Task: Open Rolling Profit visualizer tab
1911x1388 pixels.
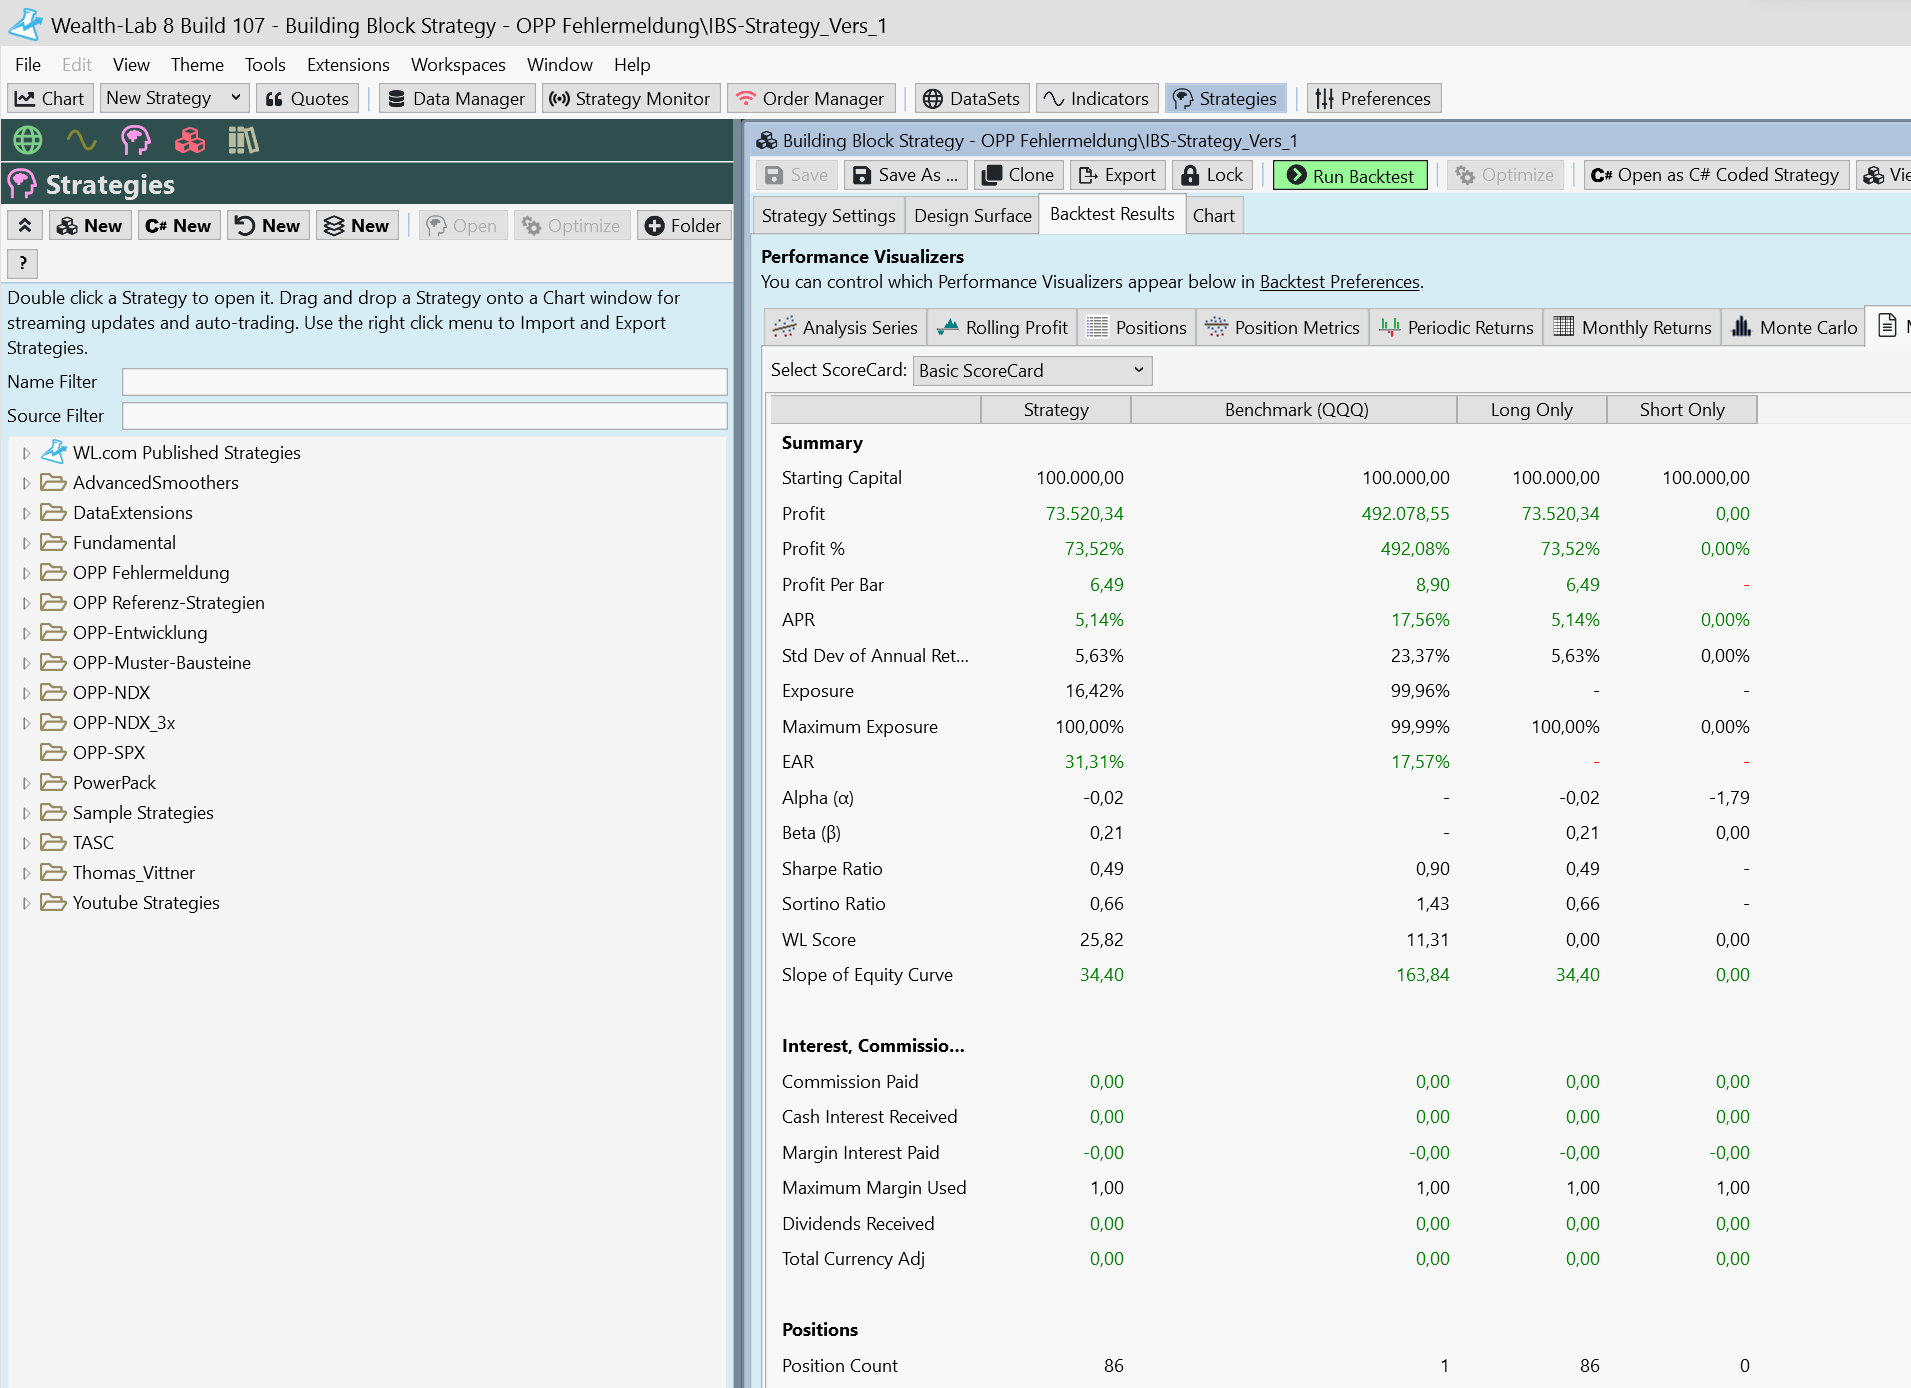Action: pyautogui.click(x=1002, y=327)
